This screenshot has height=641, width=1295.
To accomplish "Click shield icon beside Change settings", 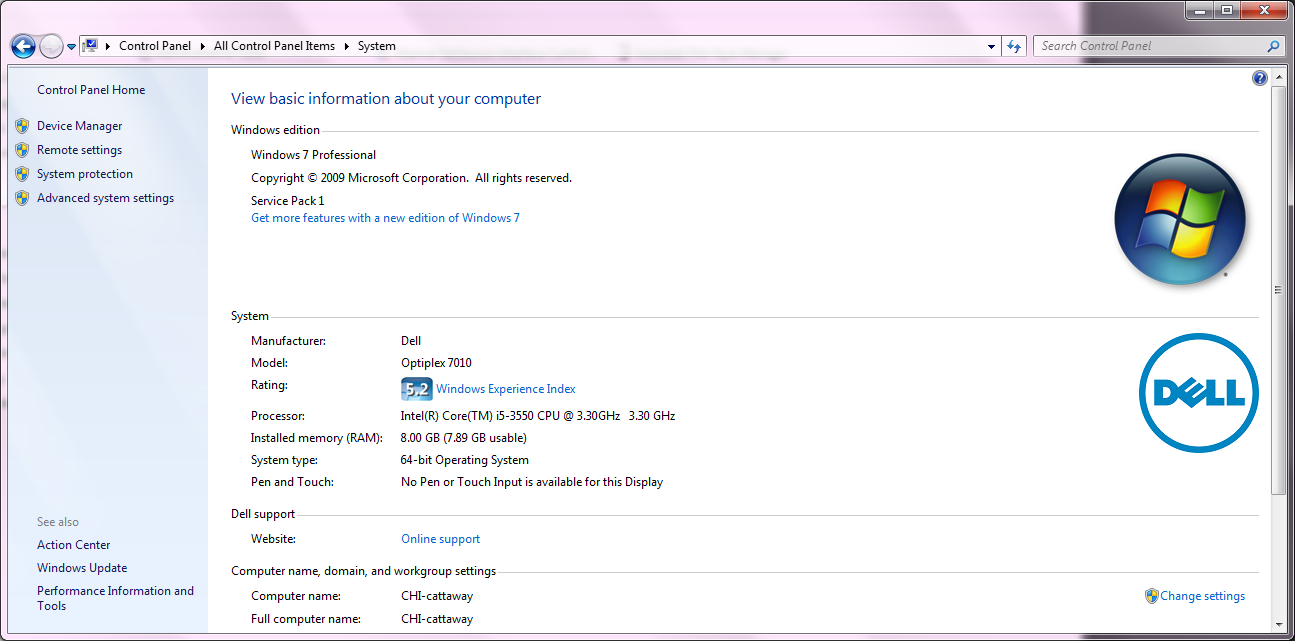I will 1151,596.
